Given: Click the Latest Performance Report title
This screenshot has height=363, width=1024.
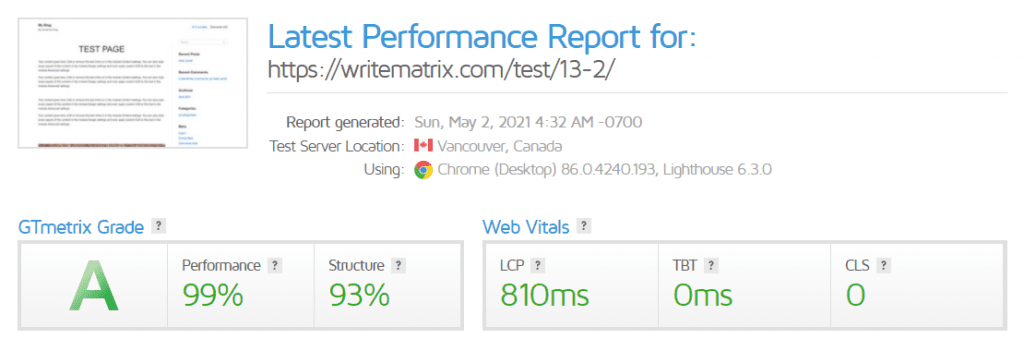Looking at the screenshot, I should pyautogui.click(x=482, y=37).
